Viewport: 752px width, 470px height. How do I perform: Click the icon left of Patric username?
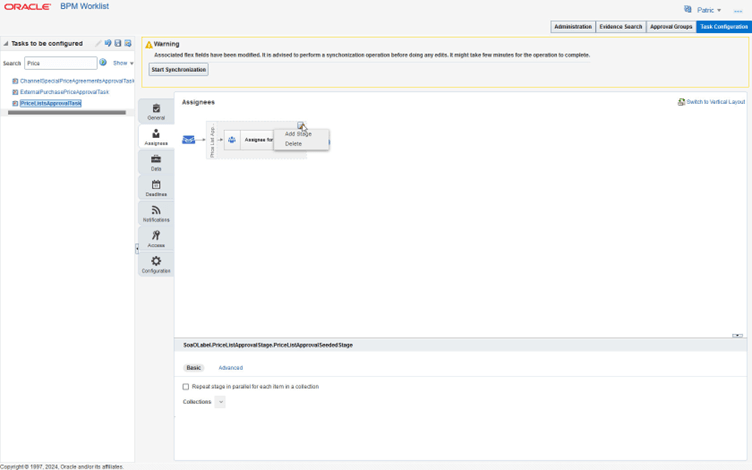click(688, 9)
